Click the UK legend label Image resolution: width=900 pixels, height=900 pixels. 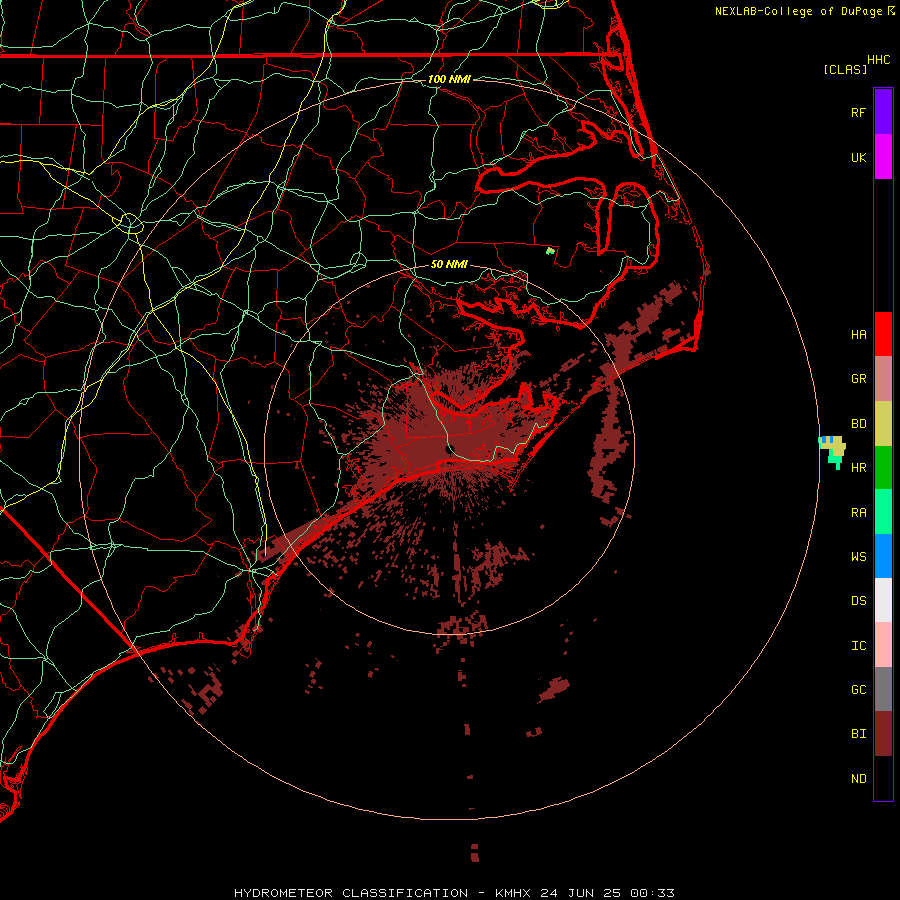tap(858, 157)
